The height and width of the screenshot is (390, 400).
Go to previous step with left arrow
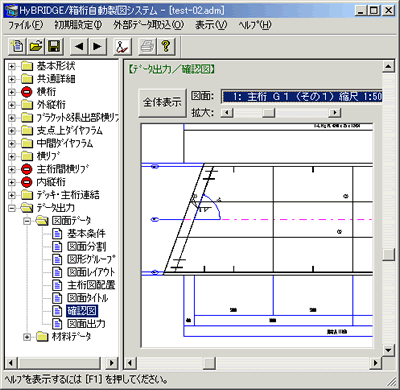pos(79,46)
